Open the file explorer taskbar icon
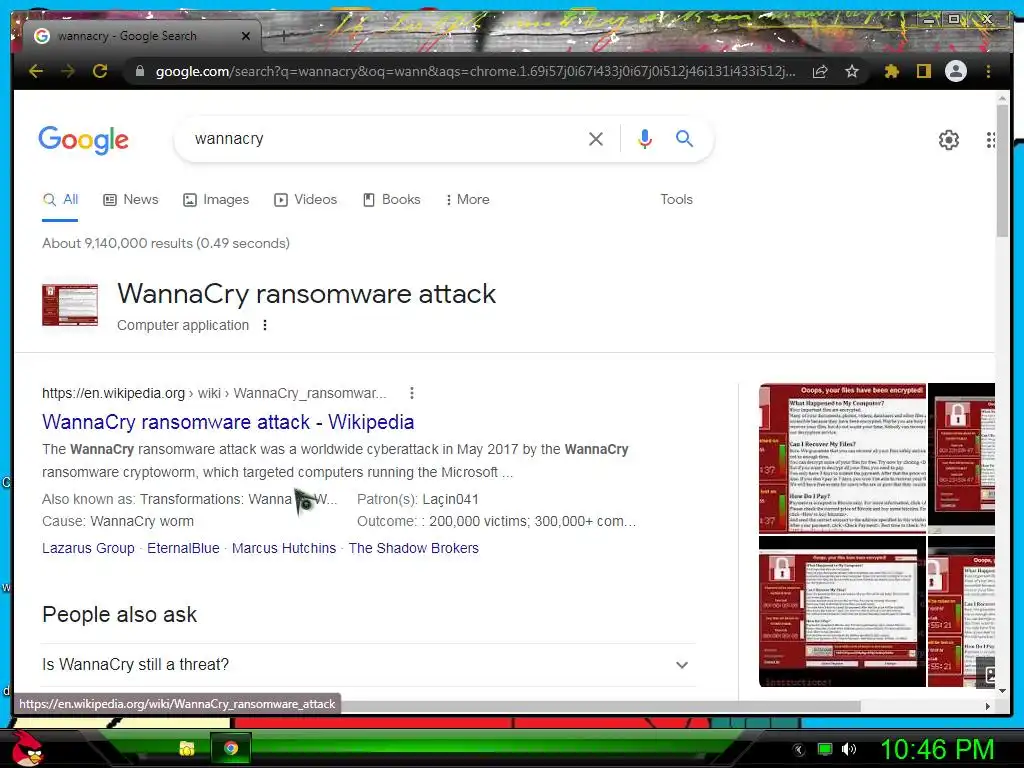The image size is (1024, 768). (187, 748)
